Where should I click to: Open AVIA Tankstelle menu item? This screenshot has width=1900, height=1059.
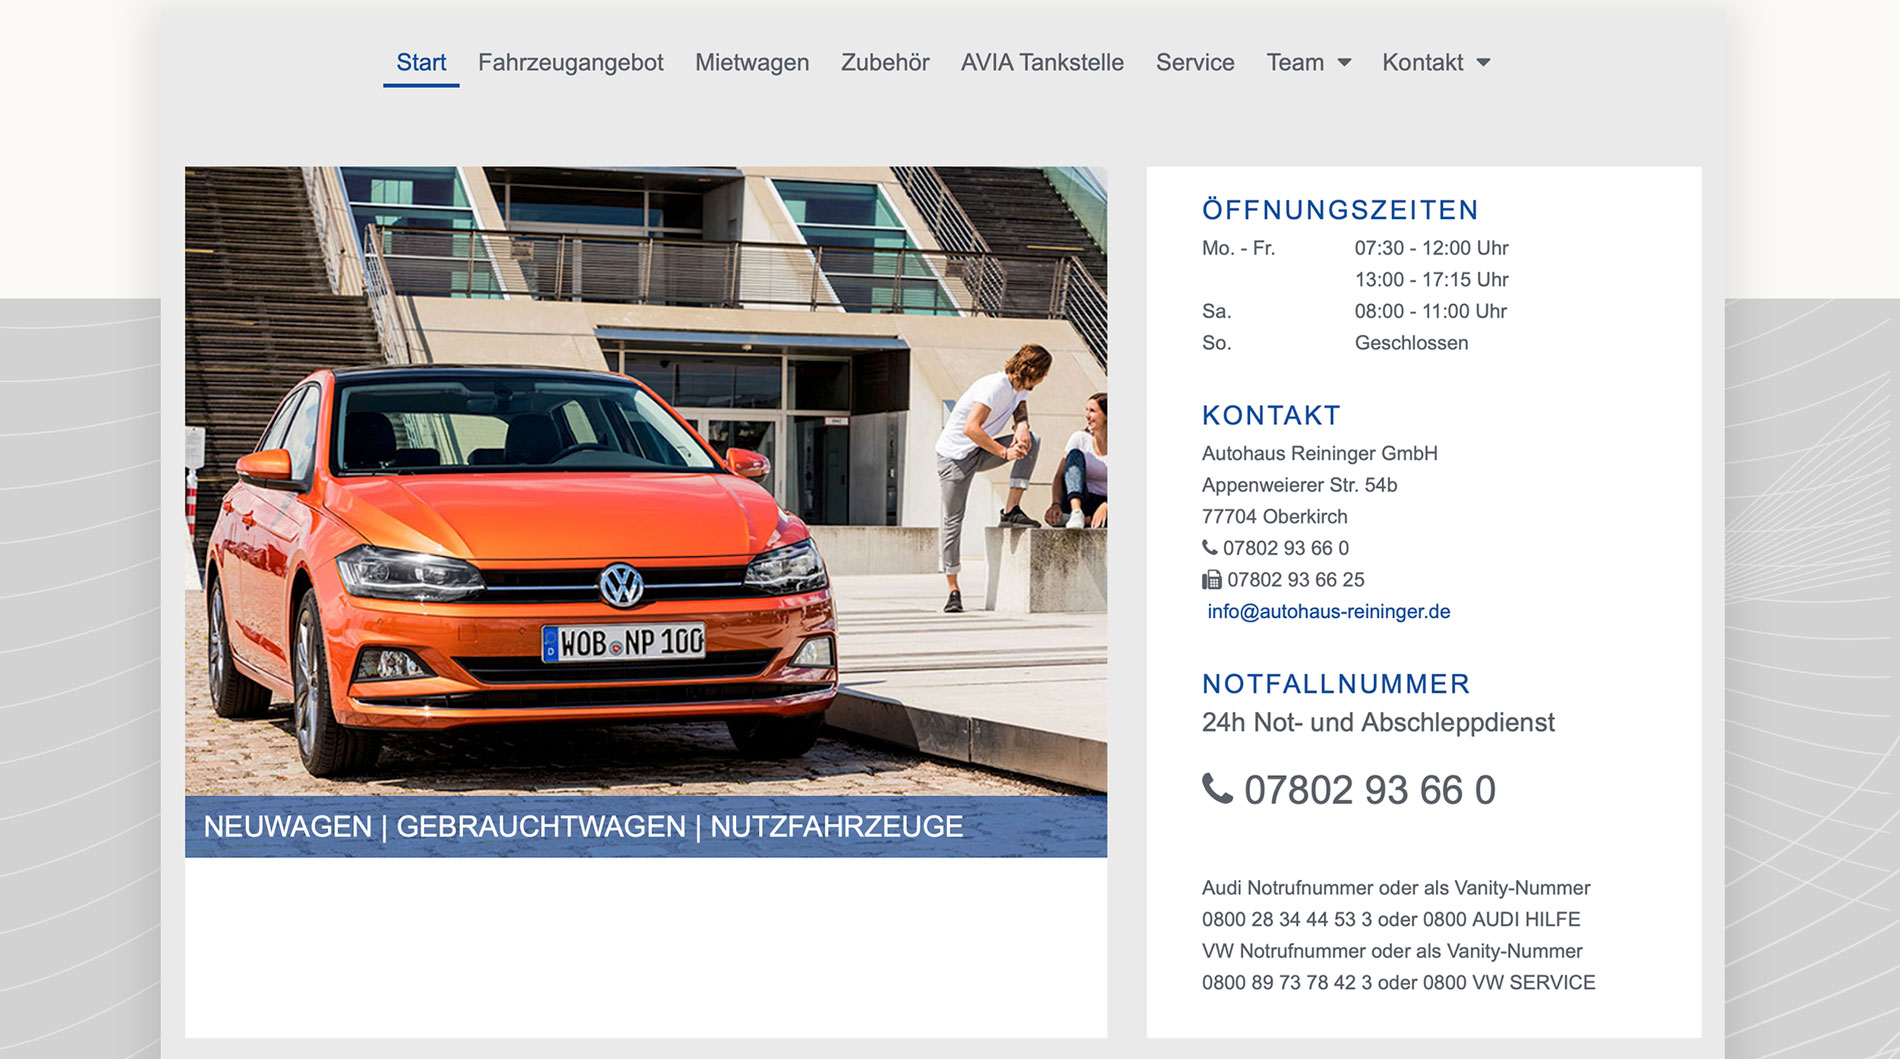pos(1042,62)
